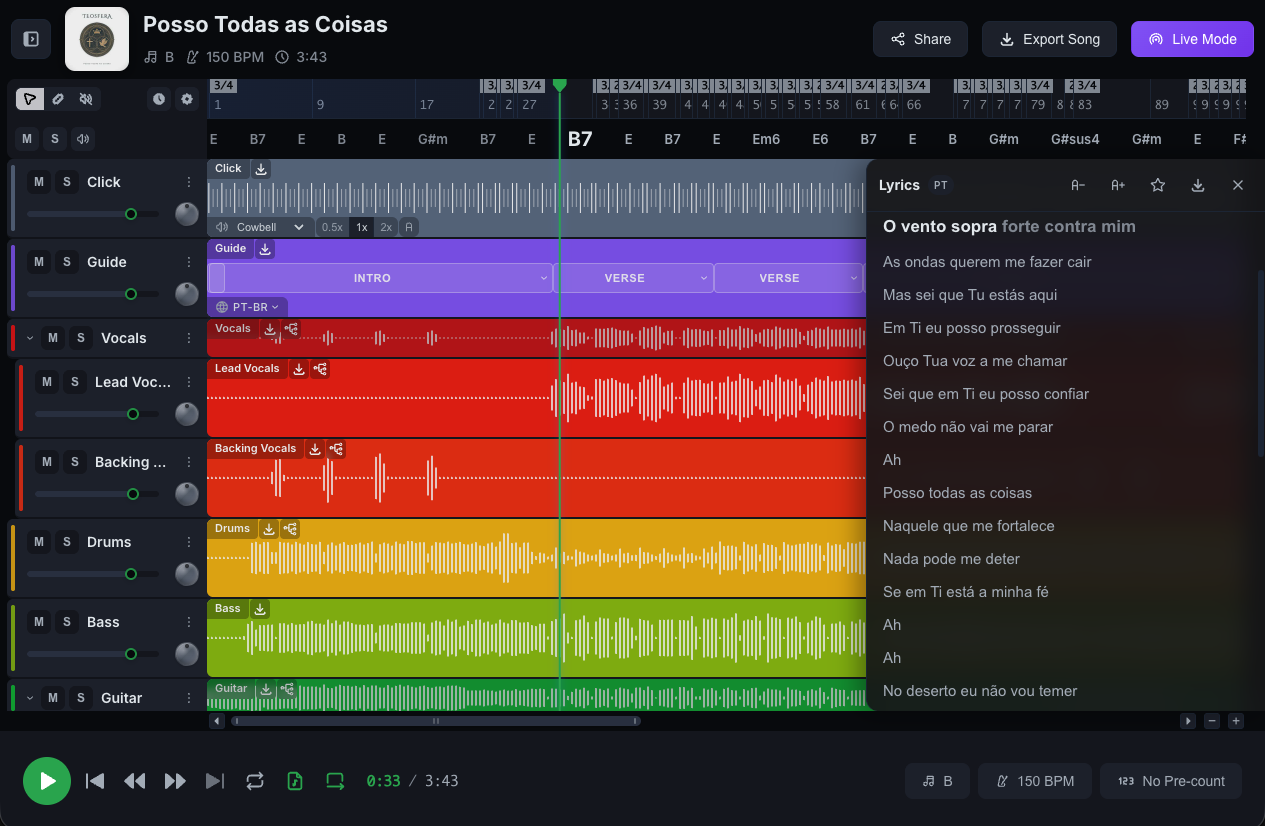Click the global speaker monitor icon
This screenshot has width=1265, height=826.
click(x=83, y=139)
